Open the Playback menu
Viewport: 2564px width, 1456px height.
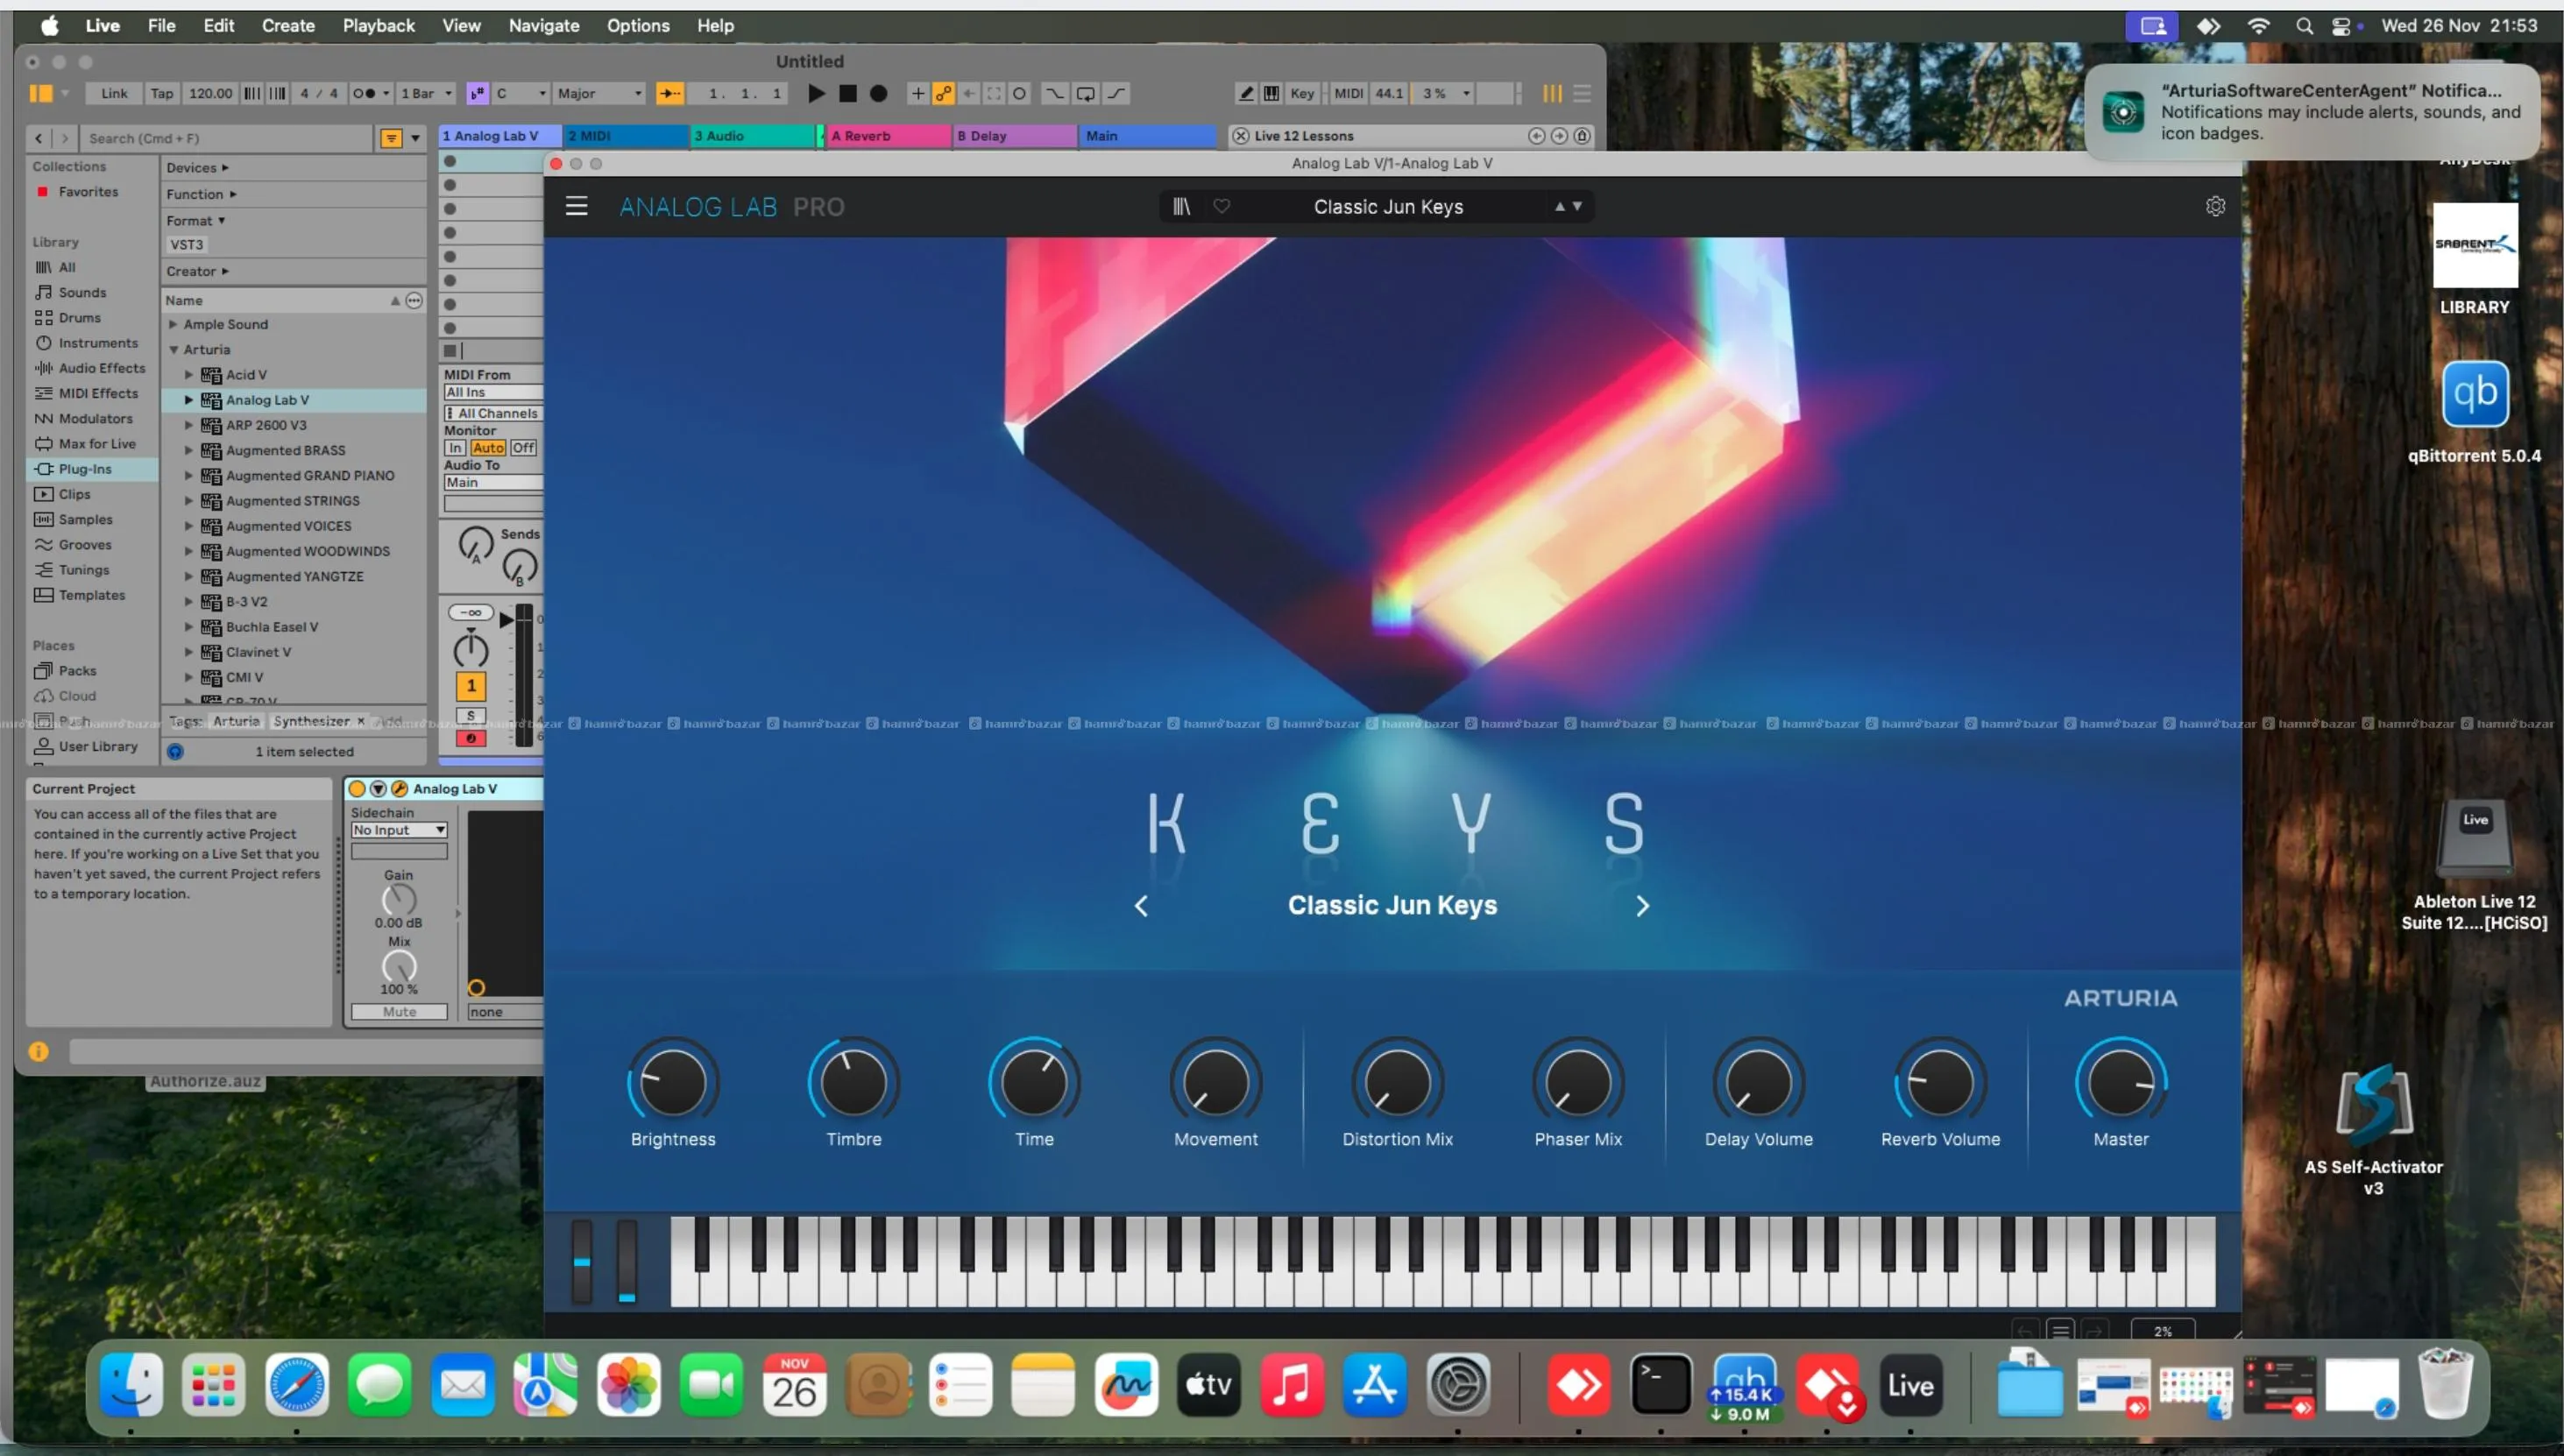378,25
